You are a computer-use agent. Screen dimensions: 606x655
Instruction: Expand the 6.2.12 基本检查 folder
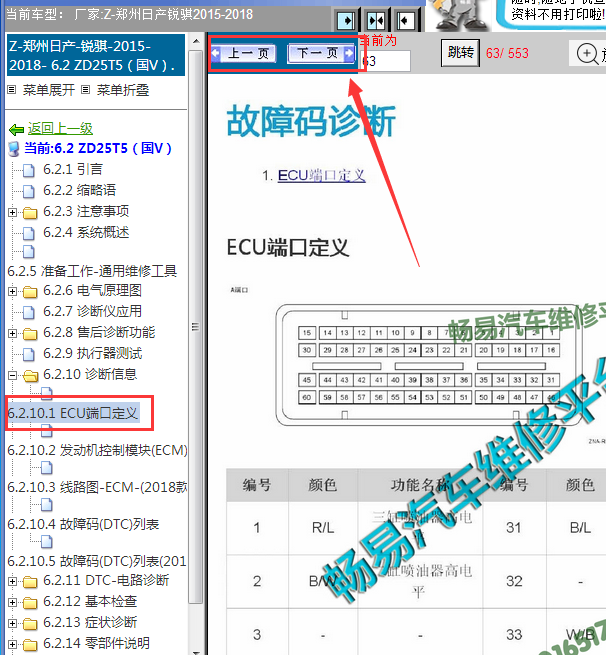(x=13, y=602)
